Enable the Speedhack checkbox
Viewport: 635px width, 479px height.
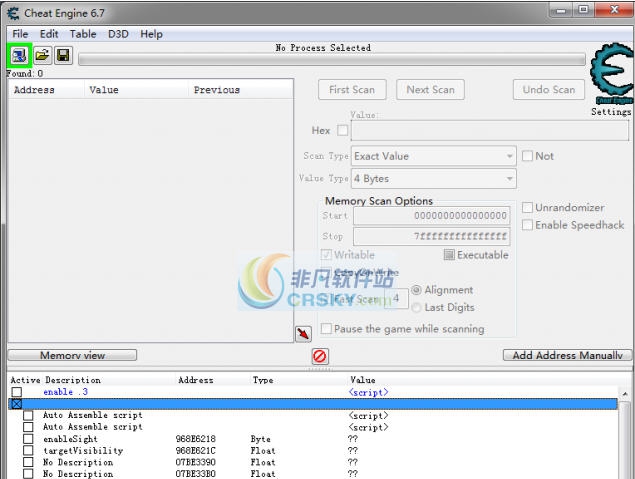pyautogui.click(x=528, y=225)
